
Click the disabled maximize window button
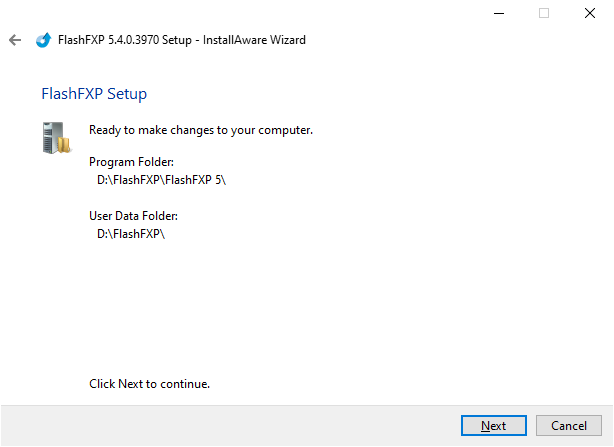(x=544, y=13)
